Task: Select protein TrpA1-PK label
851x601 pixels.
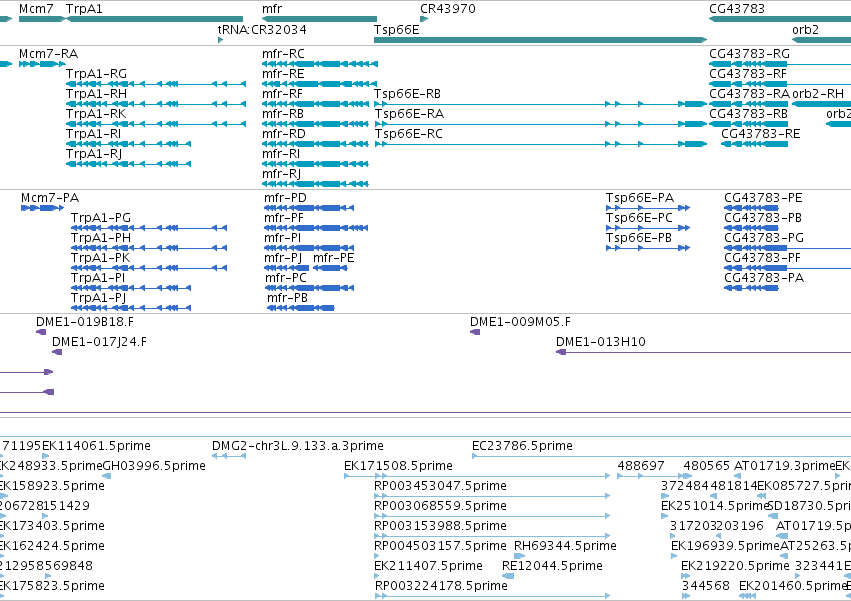Action: pyautogui.click(x=100, y=258)
